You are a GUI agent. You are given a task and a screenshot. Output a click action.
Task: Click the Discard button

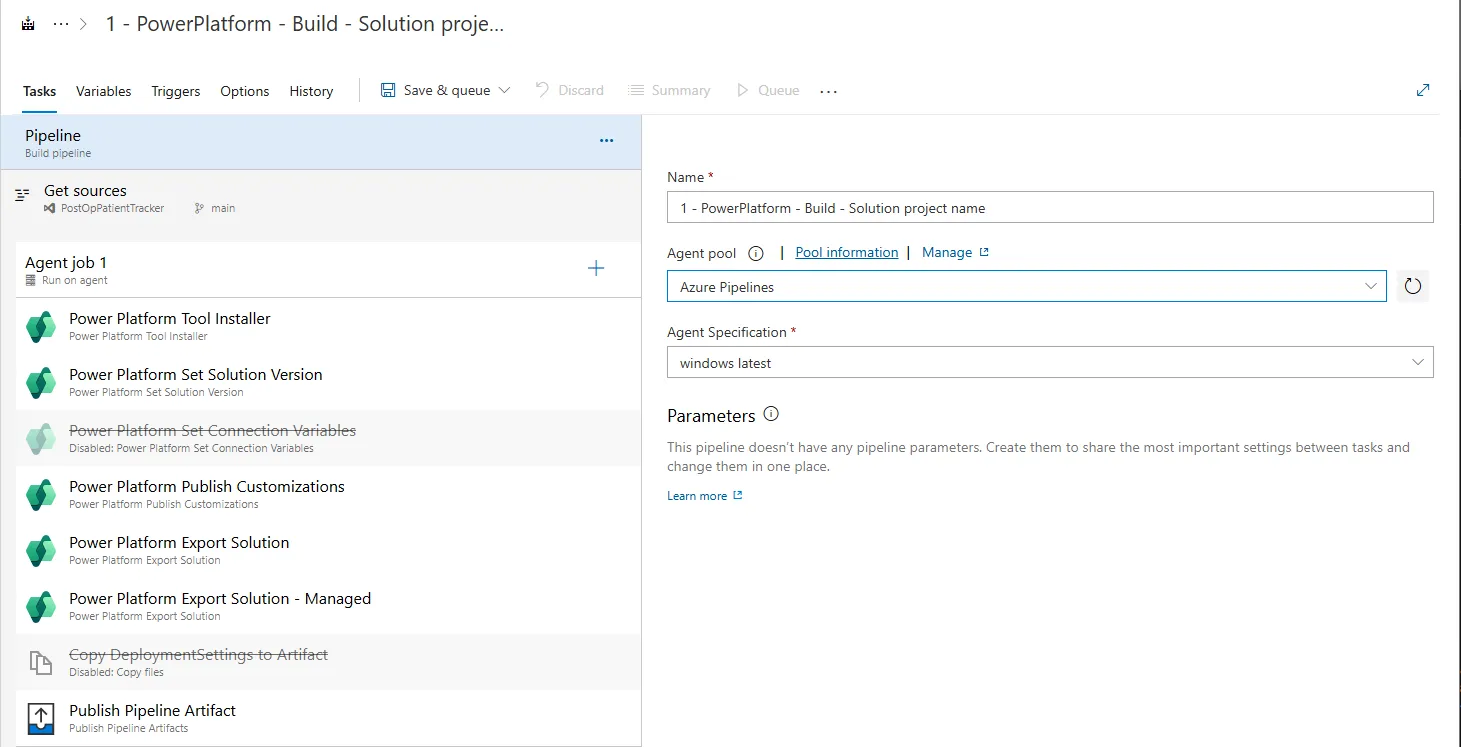click(x=570, y=90)
